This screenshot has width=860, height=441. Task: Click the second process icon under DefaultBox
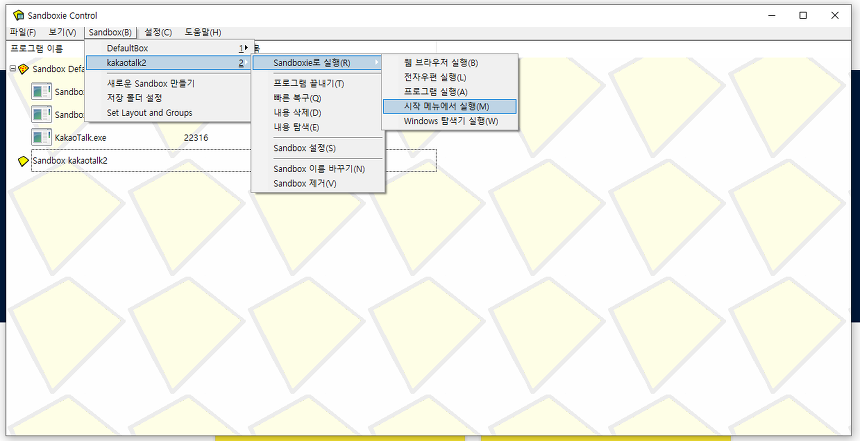tap(41, 114)
